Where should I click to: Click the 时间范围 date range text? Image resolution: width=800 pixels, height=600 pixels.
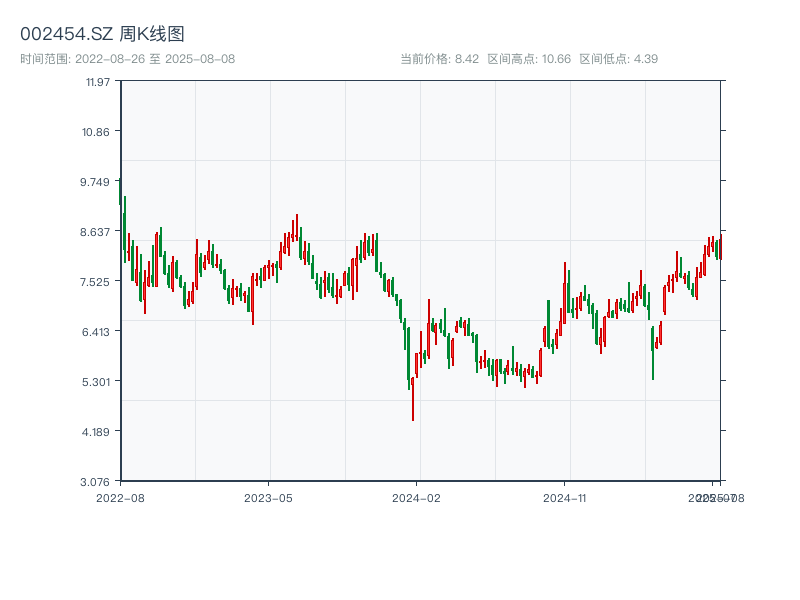127,59
